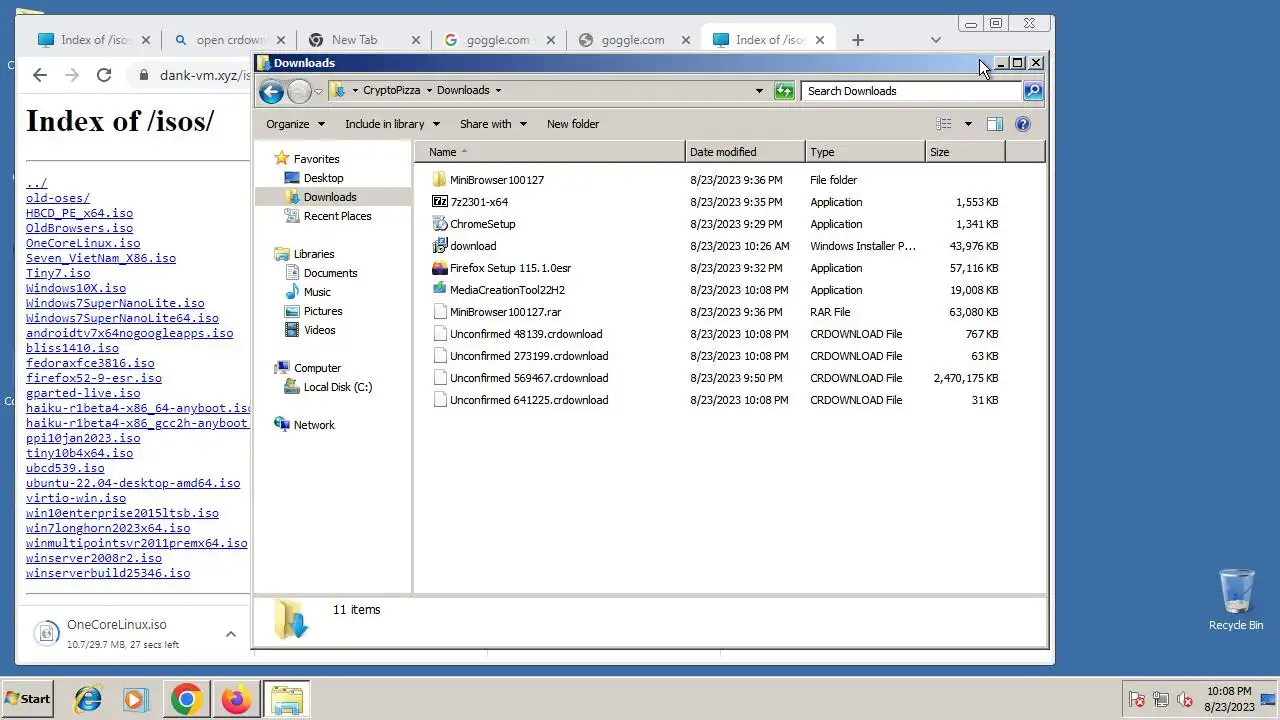Select the MediaCreationTool22H2 icon
The height and width of the screenshot is (720, 1280).
pos(440,290)
